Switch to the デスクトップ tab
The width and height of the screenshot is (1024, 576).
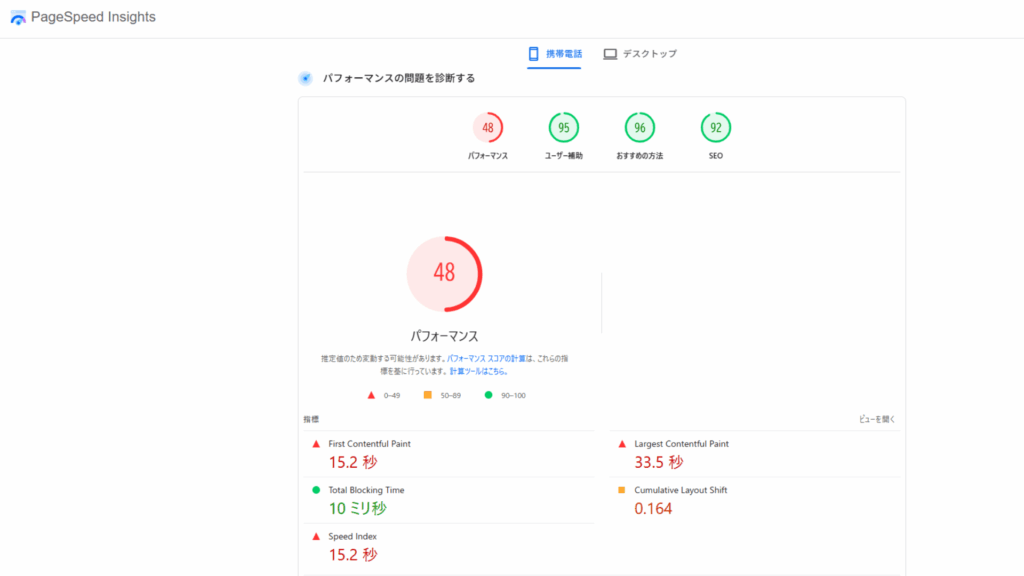coord(640,54)
